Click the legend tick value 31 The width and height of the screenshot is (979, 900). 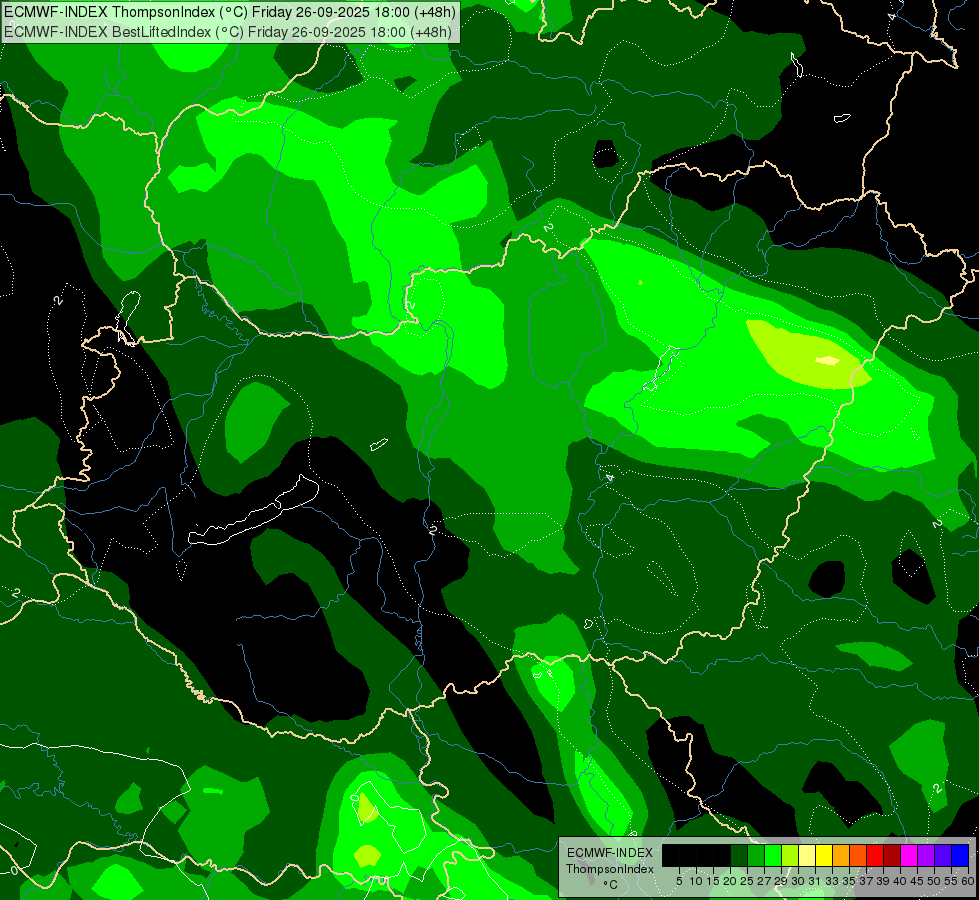[815, 881]
